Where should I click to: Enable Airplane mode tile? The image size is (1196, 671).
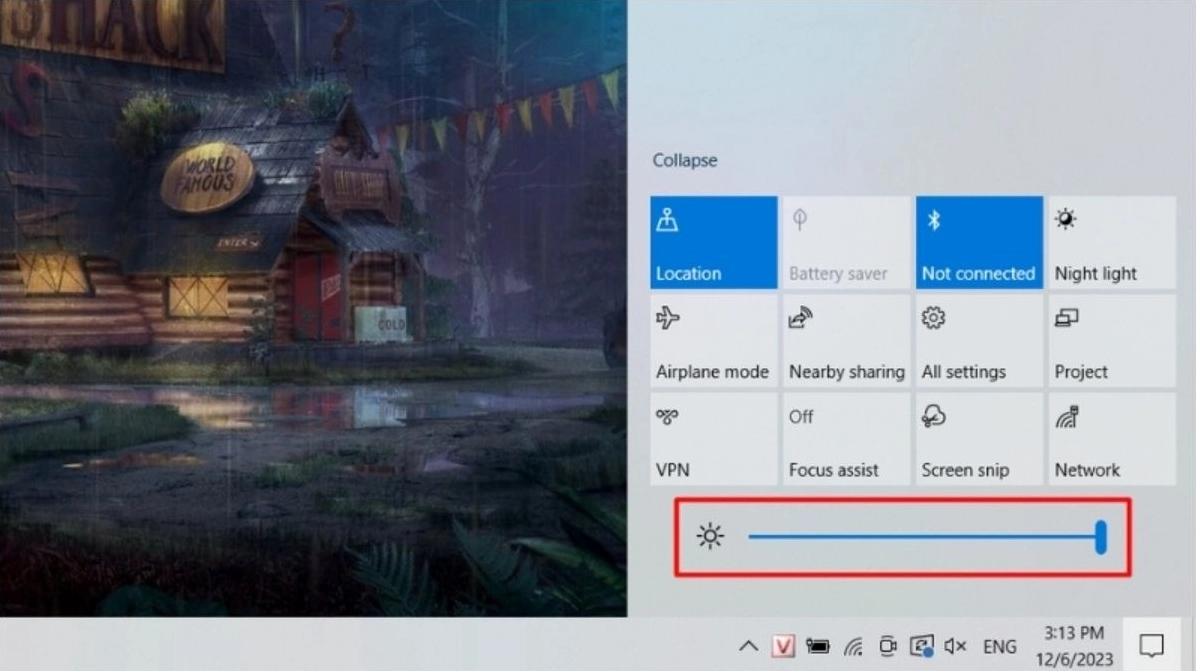point(713,341)
